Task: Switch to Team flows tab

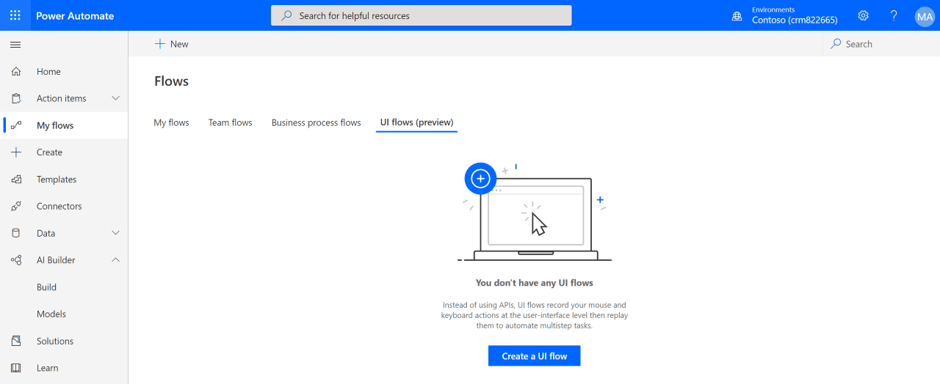Action: click(x=230, y=123)
